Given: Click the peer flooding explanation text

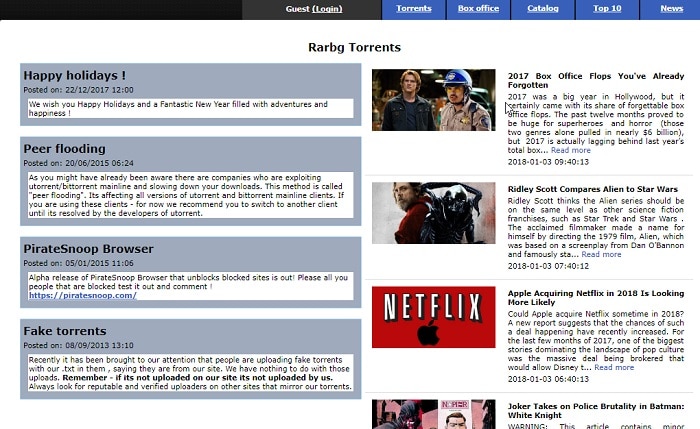Looking at the screenshot, I should (x=186, y=195).
